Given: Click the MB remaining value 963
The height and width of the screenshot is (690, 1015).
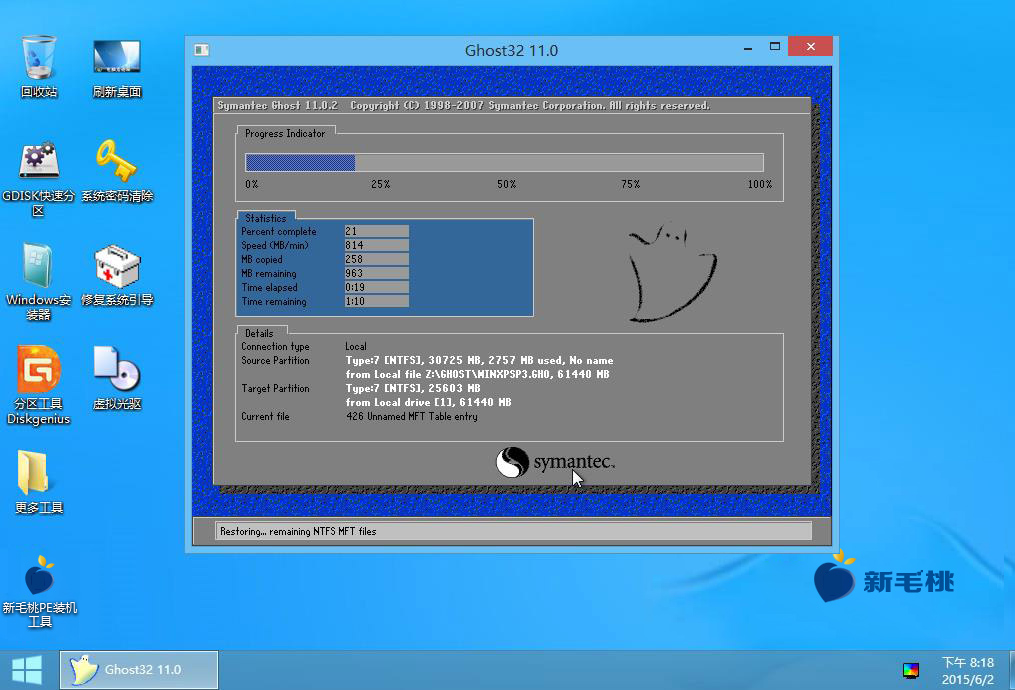Looking at the screenshot, I should (377, 273).
